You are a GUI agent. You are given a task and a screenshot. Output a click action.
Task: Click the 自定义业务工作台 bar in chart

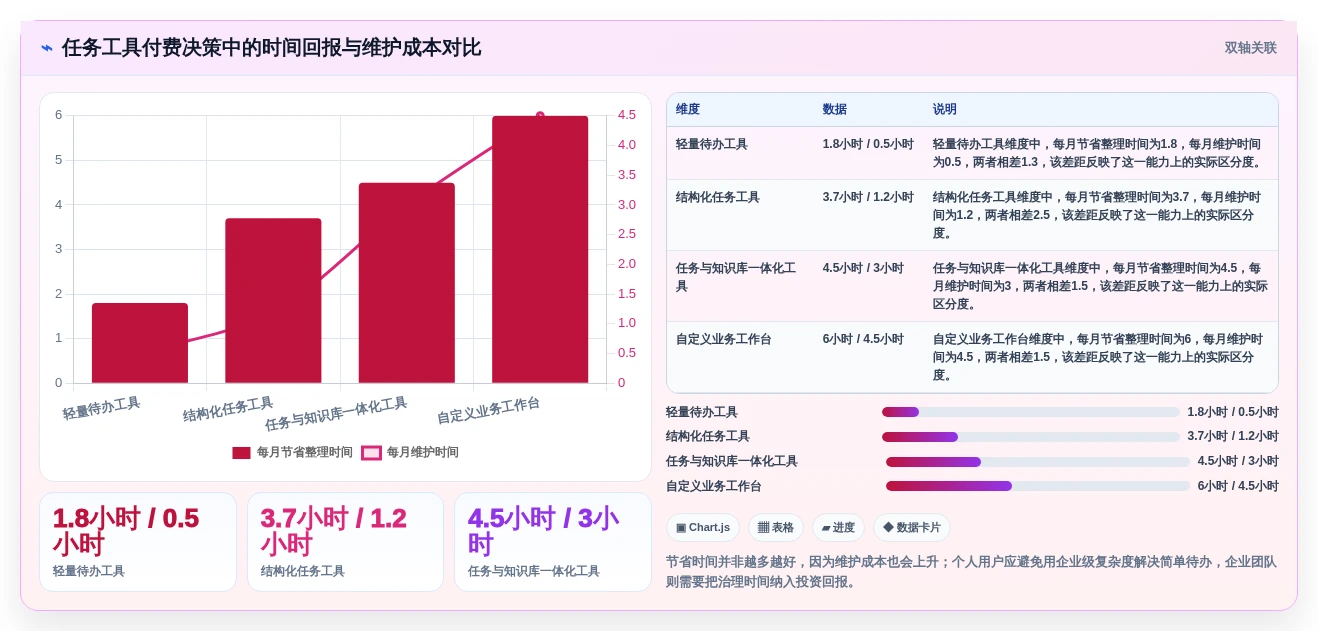click(540, 249)
